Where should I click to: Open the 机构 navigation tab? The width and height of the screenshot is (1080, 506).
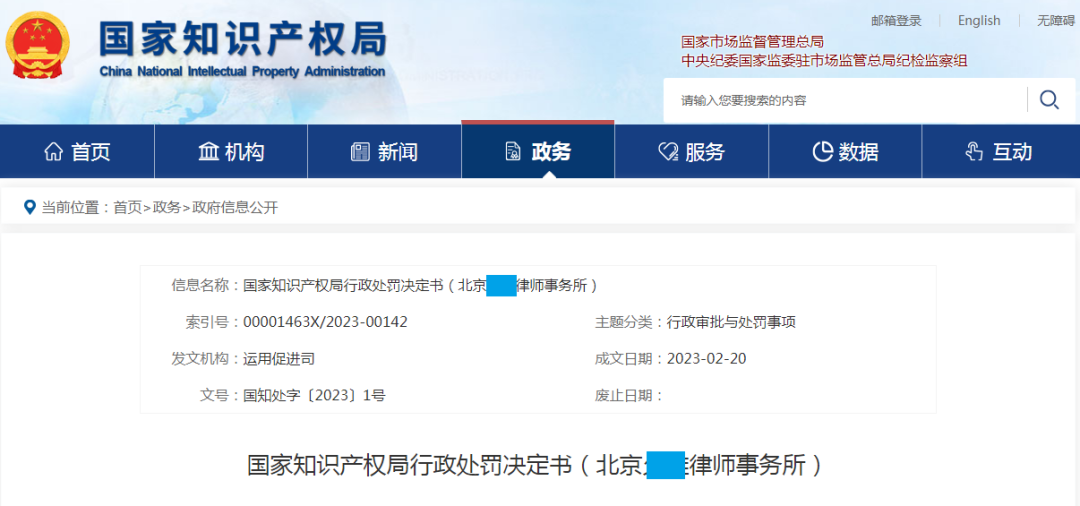click(231, 151)
